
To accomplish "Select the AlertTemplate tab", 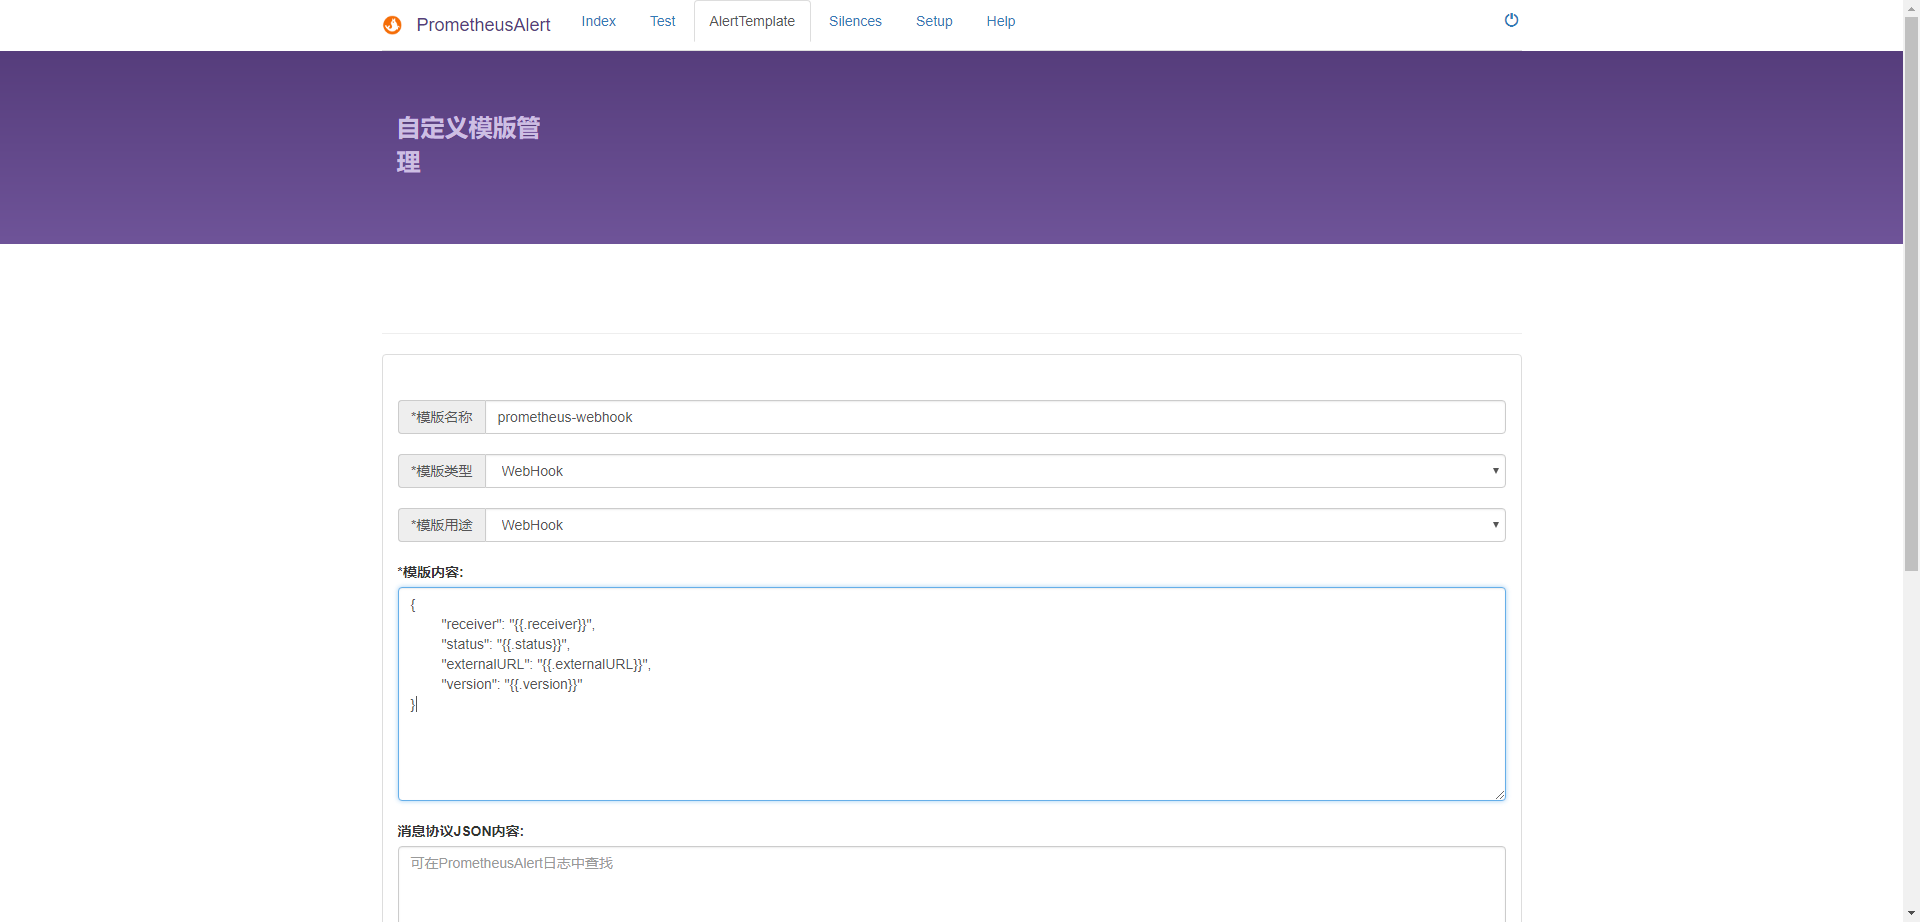I will pyautogui.click(x=752, y=21).
